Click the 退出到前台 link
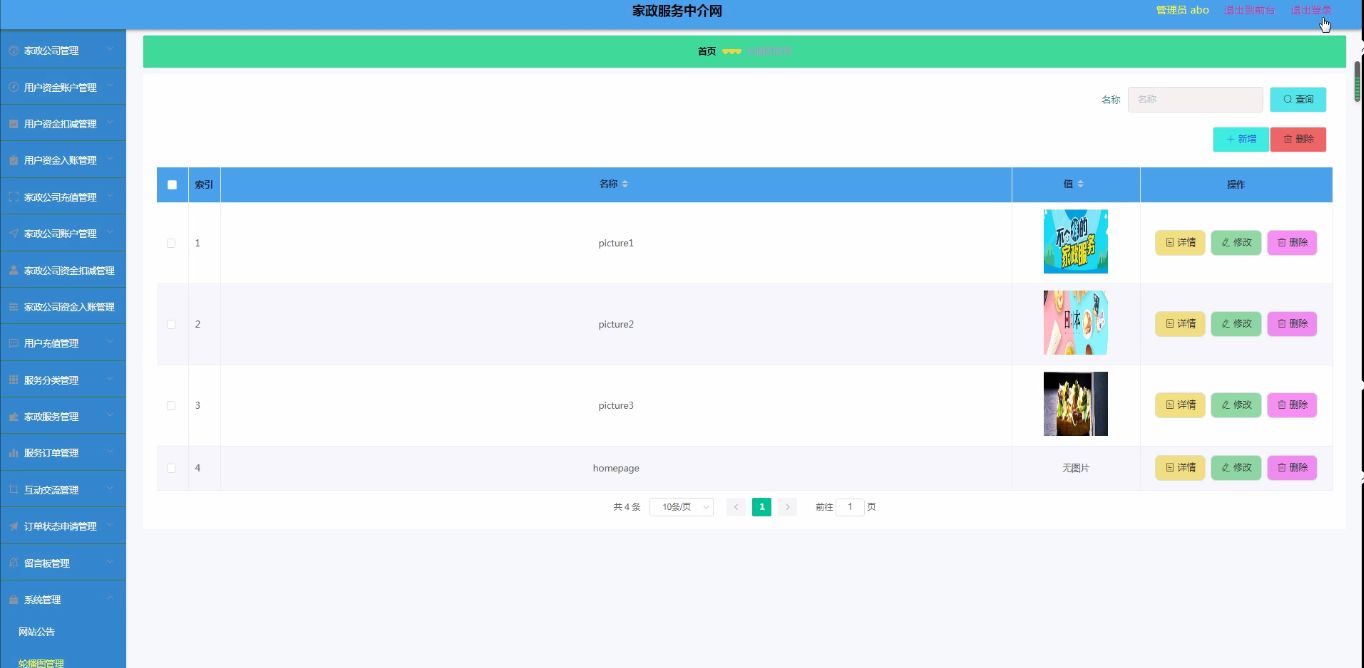 pyautogui.click(x=1250, y=10)
